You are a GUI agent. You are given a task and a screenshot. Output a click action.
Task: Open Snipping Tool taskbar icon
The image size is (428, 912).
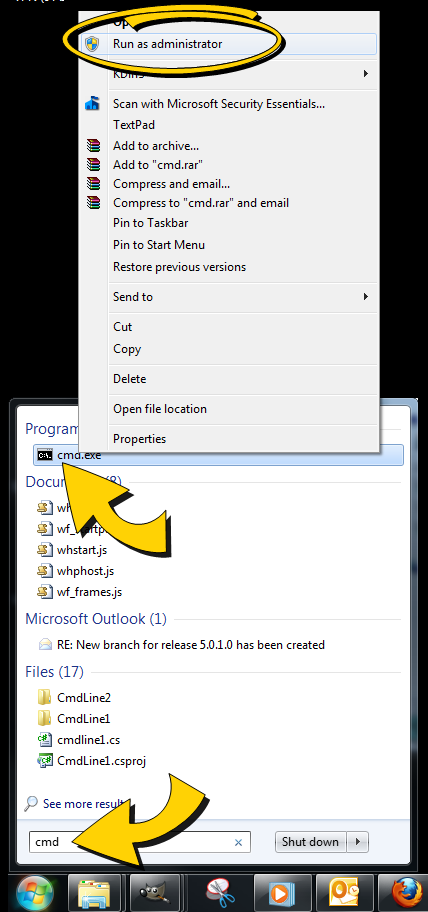click(x=220, y=893)
